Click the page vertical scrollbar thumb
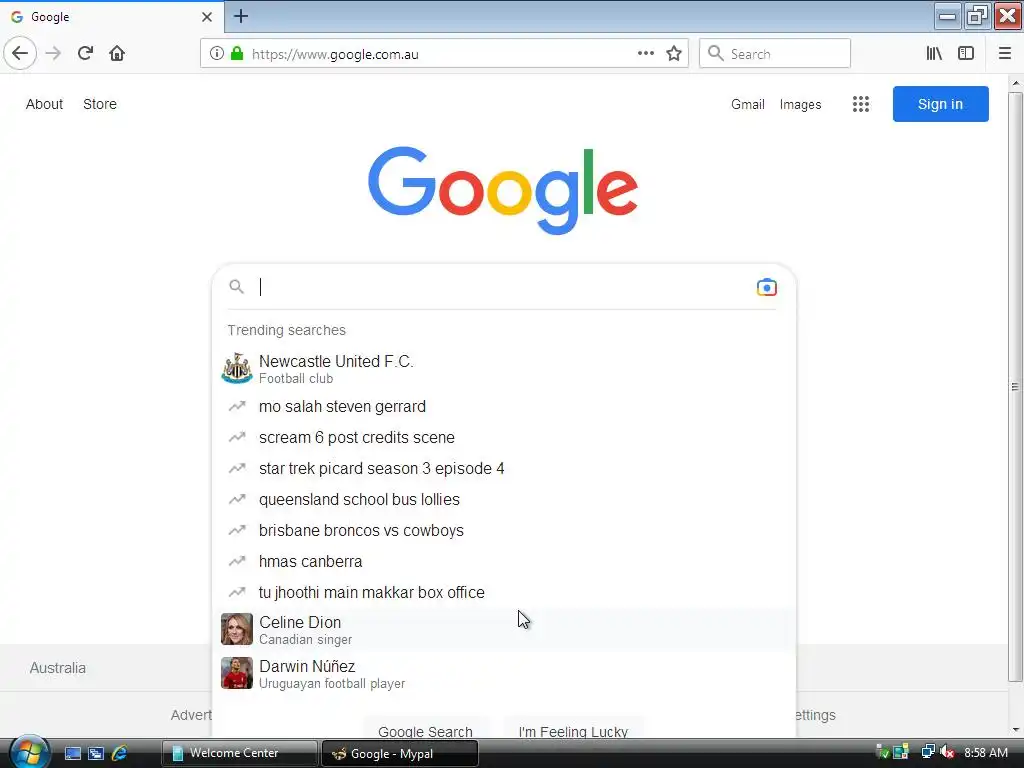This screenshot has width=1024, height=768. click(x=1015, y=387)
